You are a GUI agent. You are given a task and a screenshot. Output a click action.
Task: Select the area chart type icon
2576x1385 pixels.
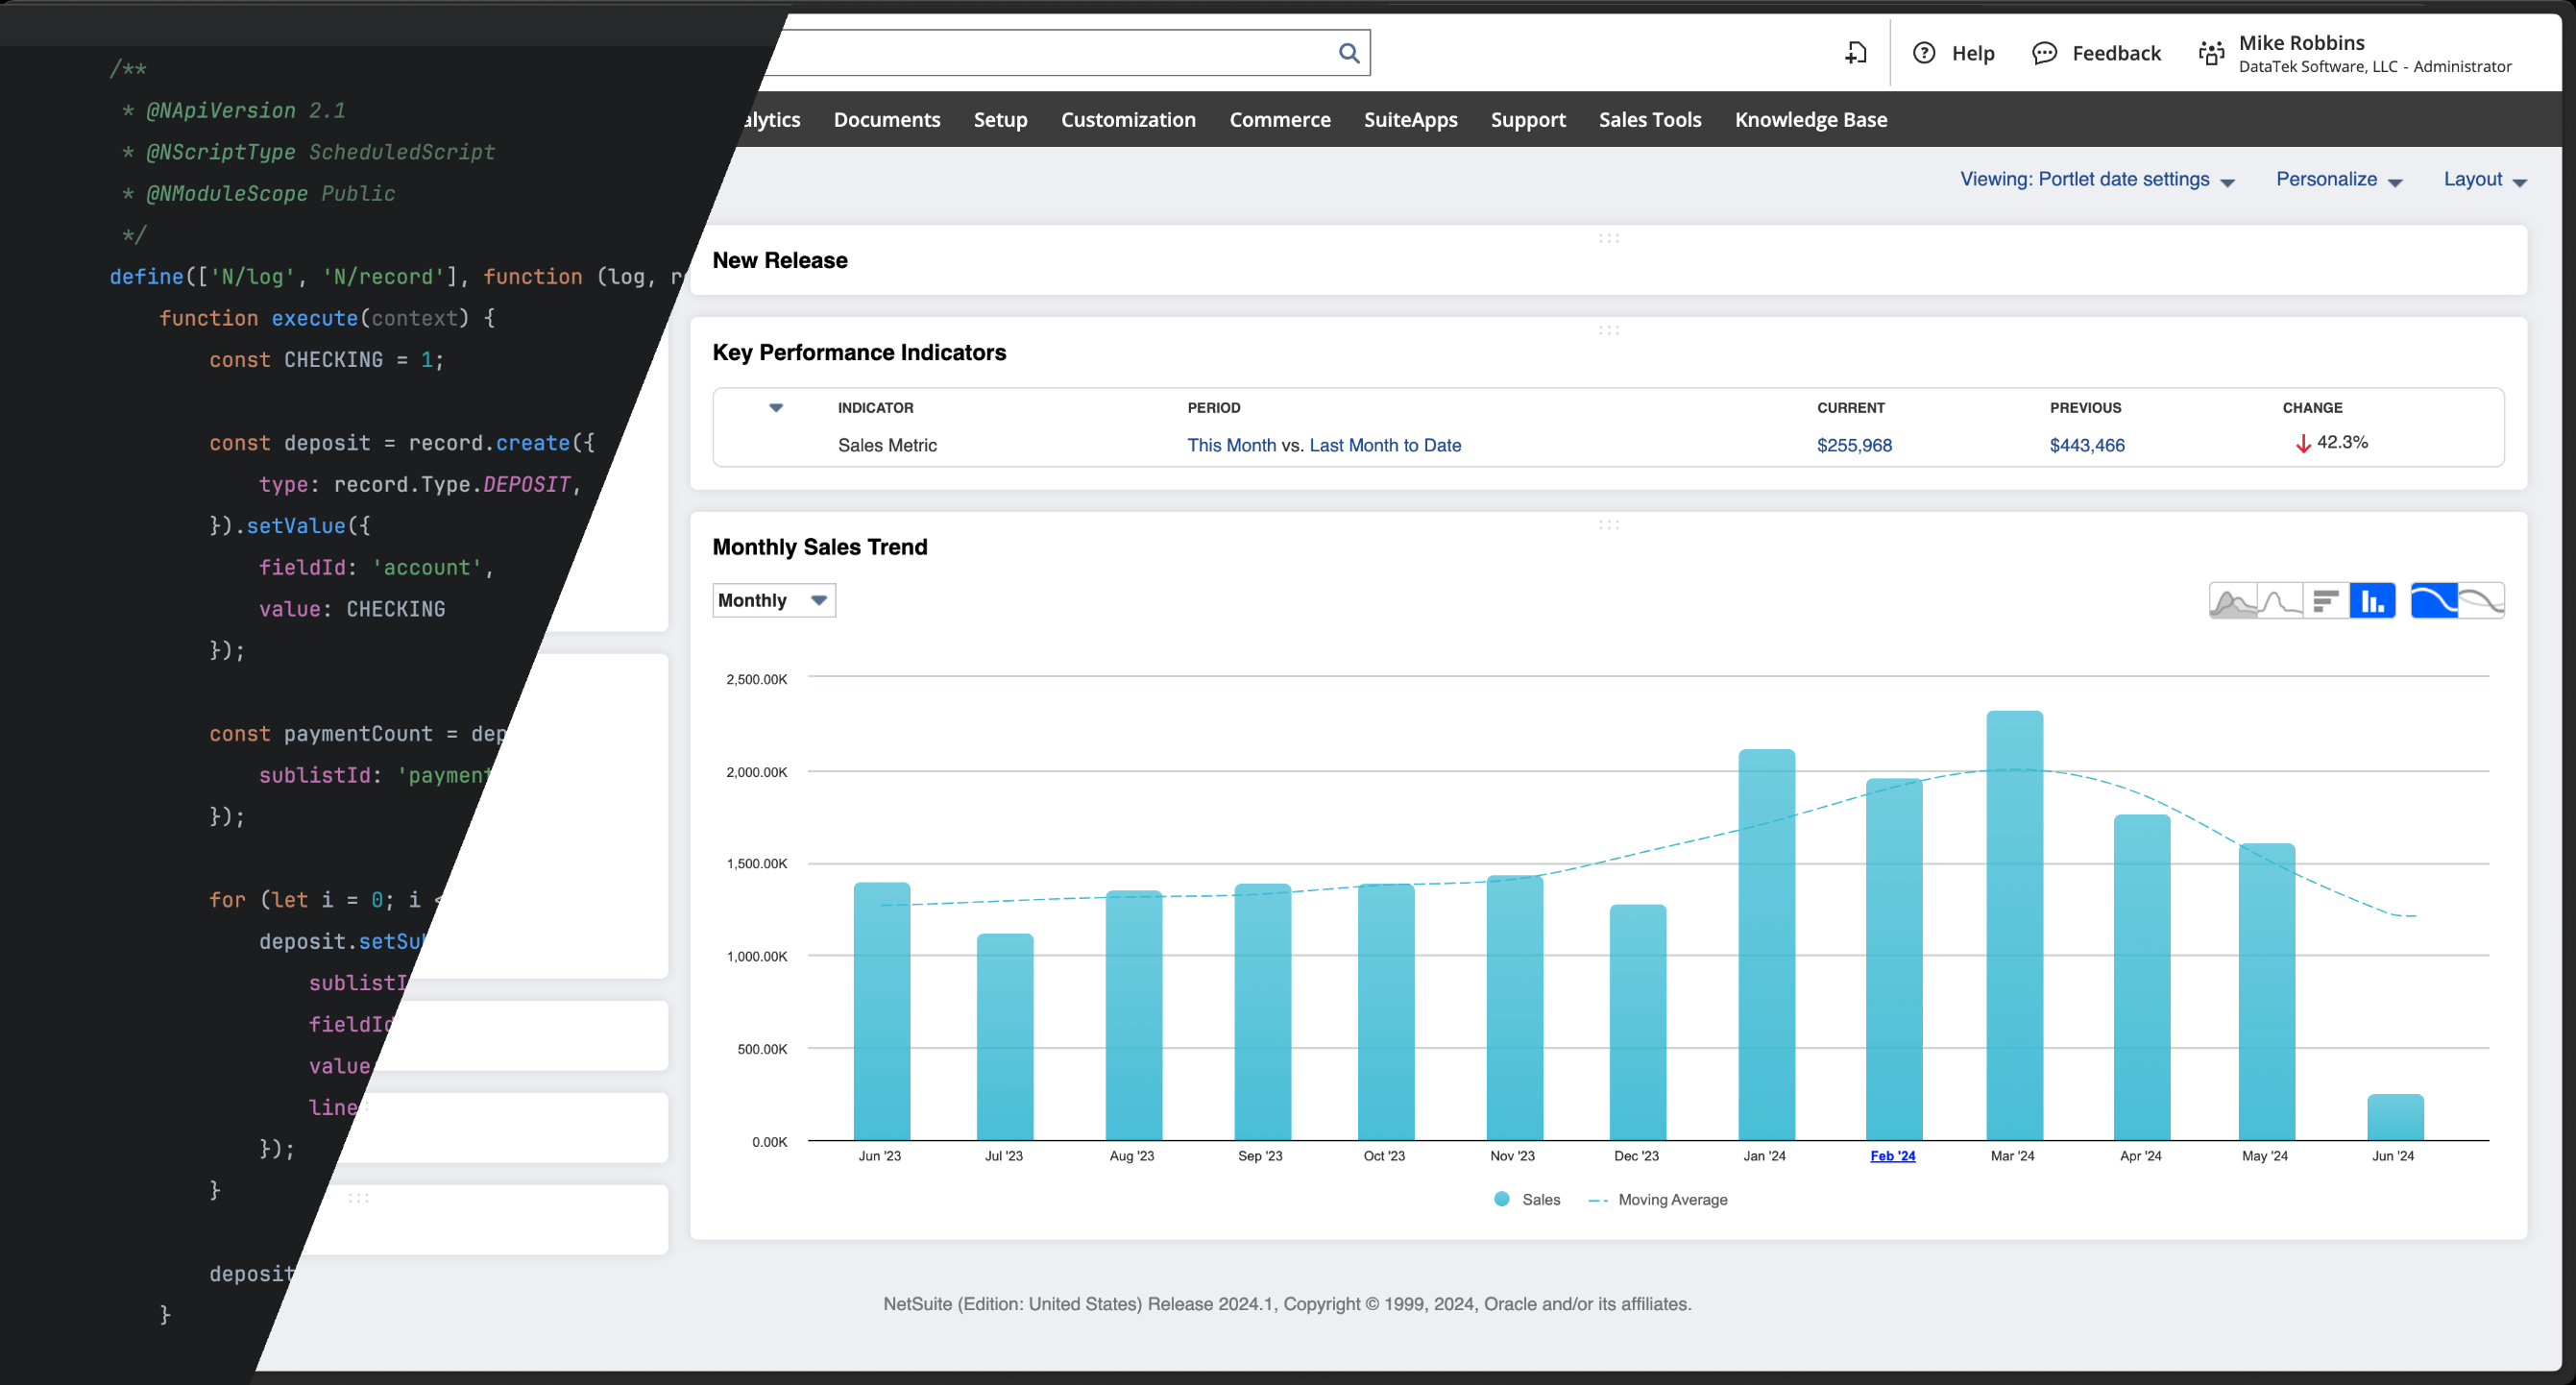[2234, 601]
